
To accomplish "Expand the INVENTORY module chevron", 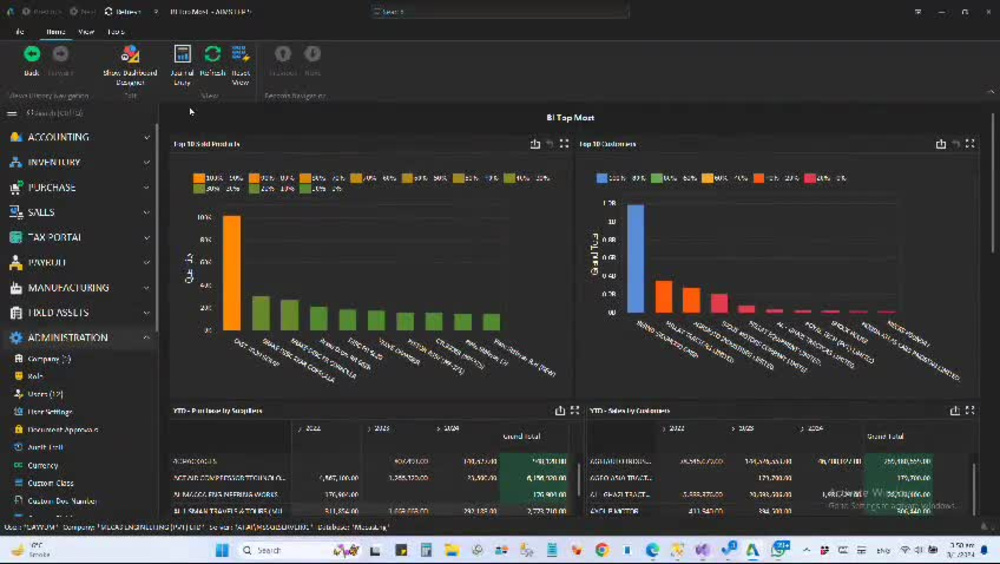I will [x=147, y=162].
